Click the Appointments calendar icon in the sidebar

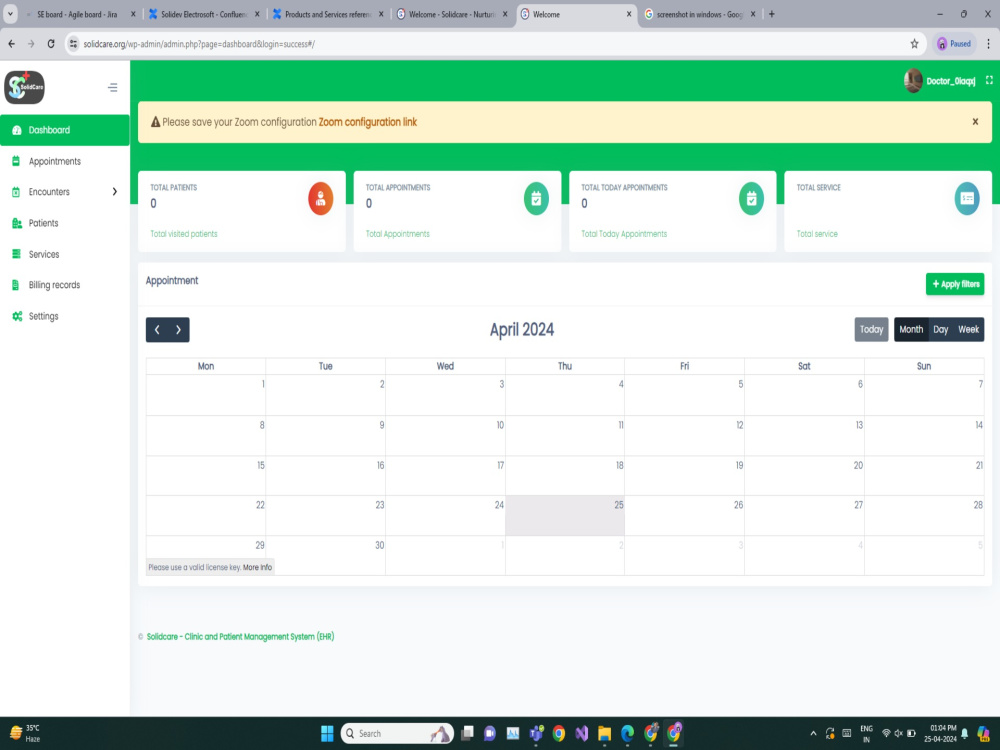point(16,161)
